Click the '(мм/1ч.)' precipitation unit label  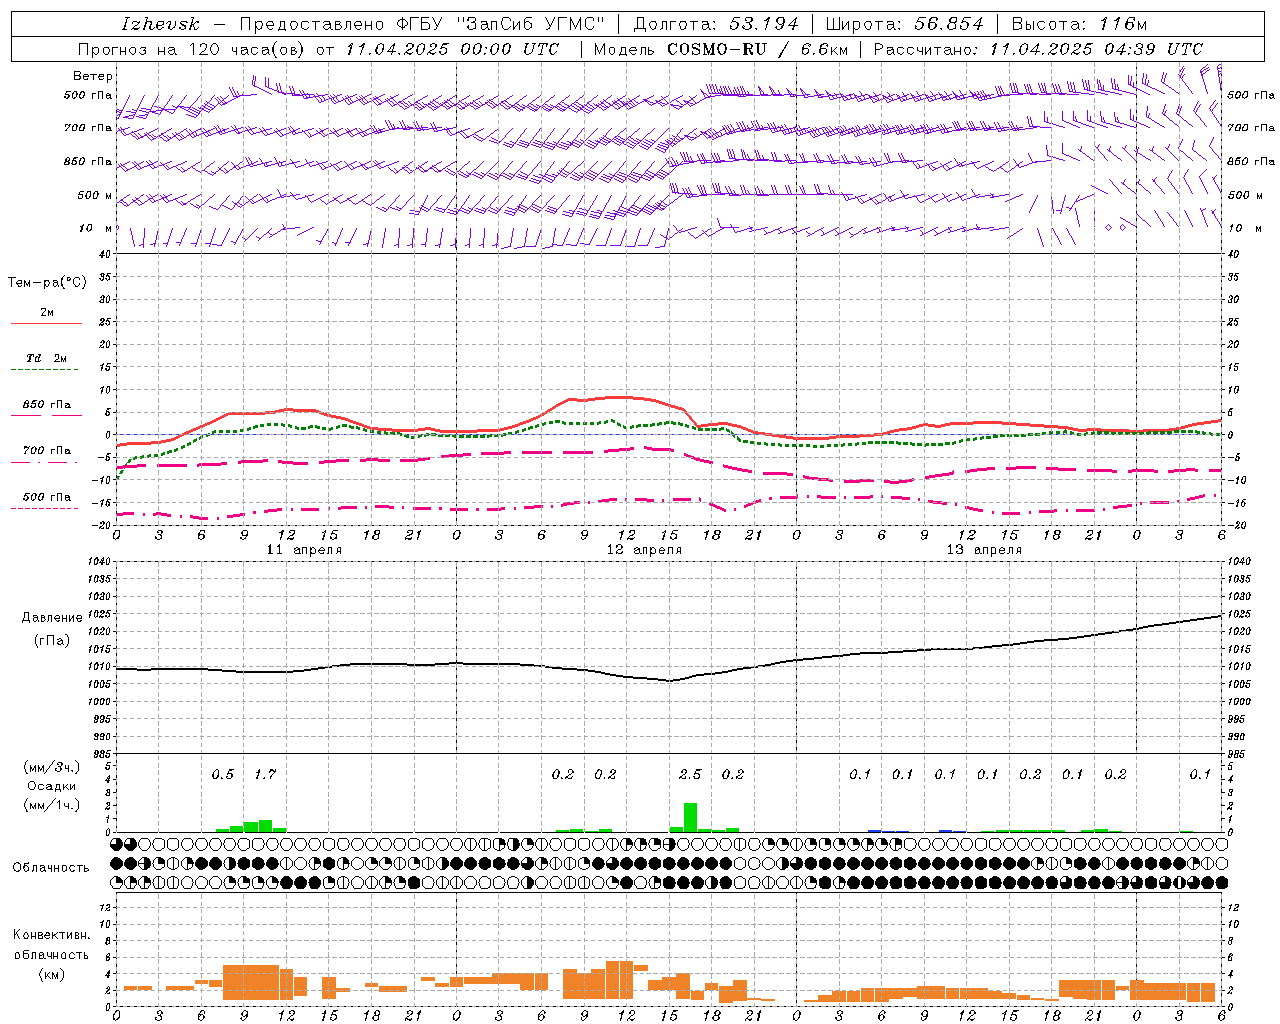point(52,805)
